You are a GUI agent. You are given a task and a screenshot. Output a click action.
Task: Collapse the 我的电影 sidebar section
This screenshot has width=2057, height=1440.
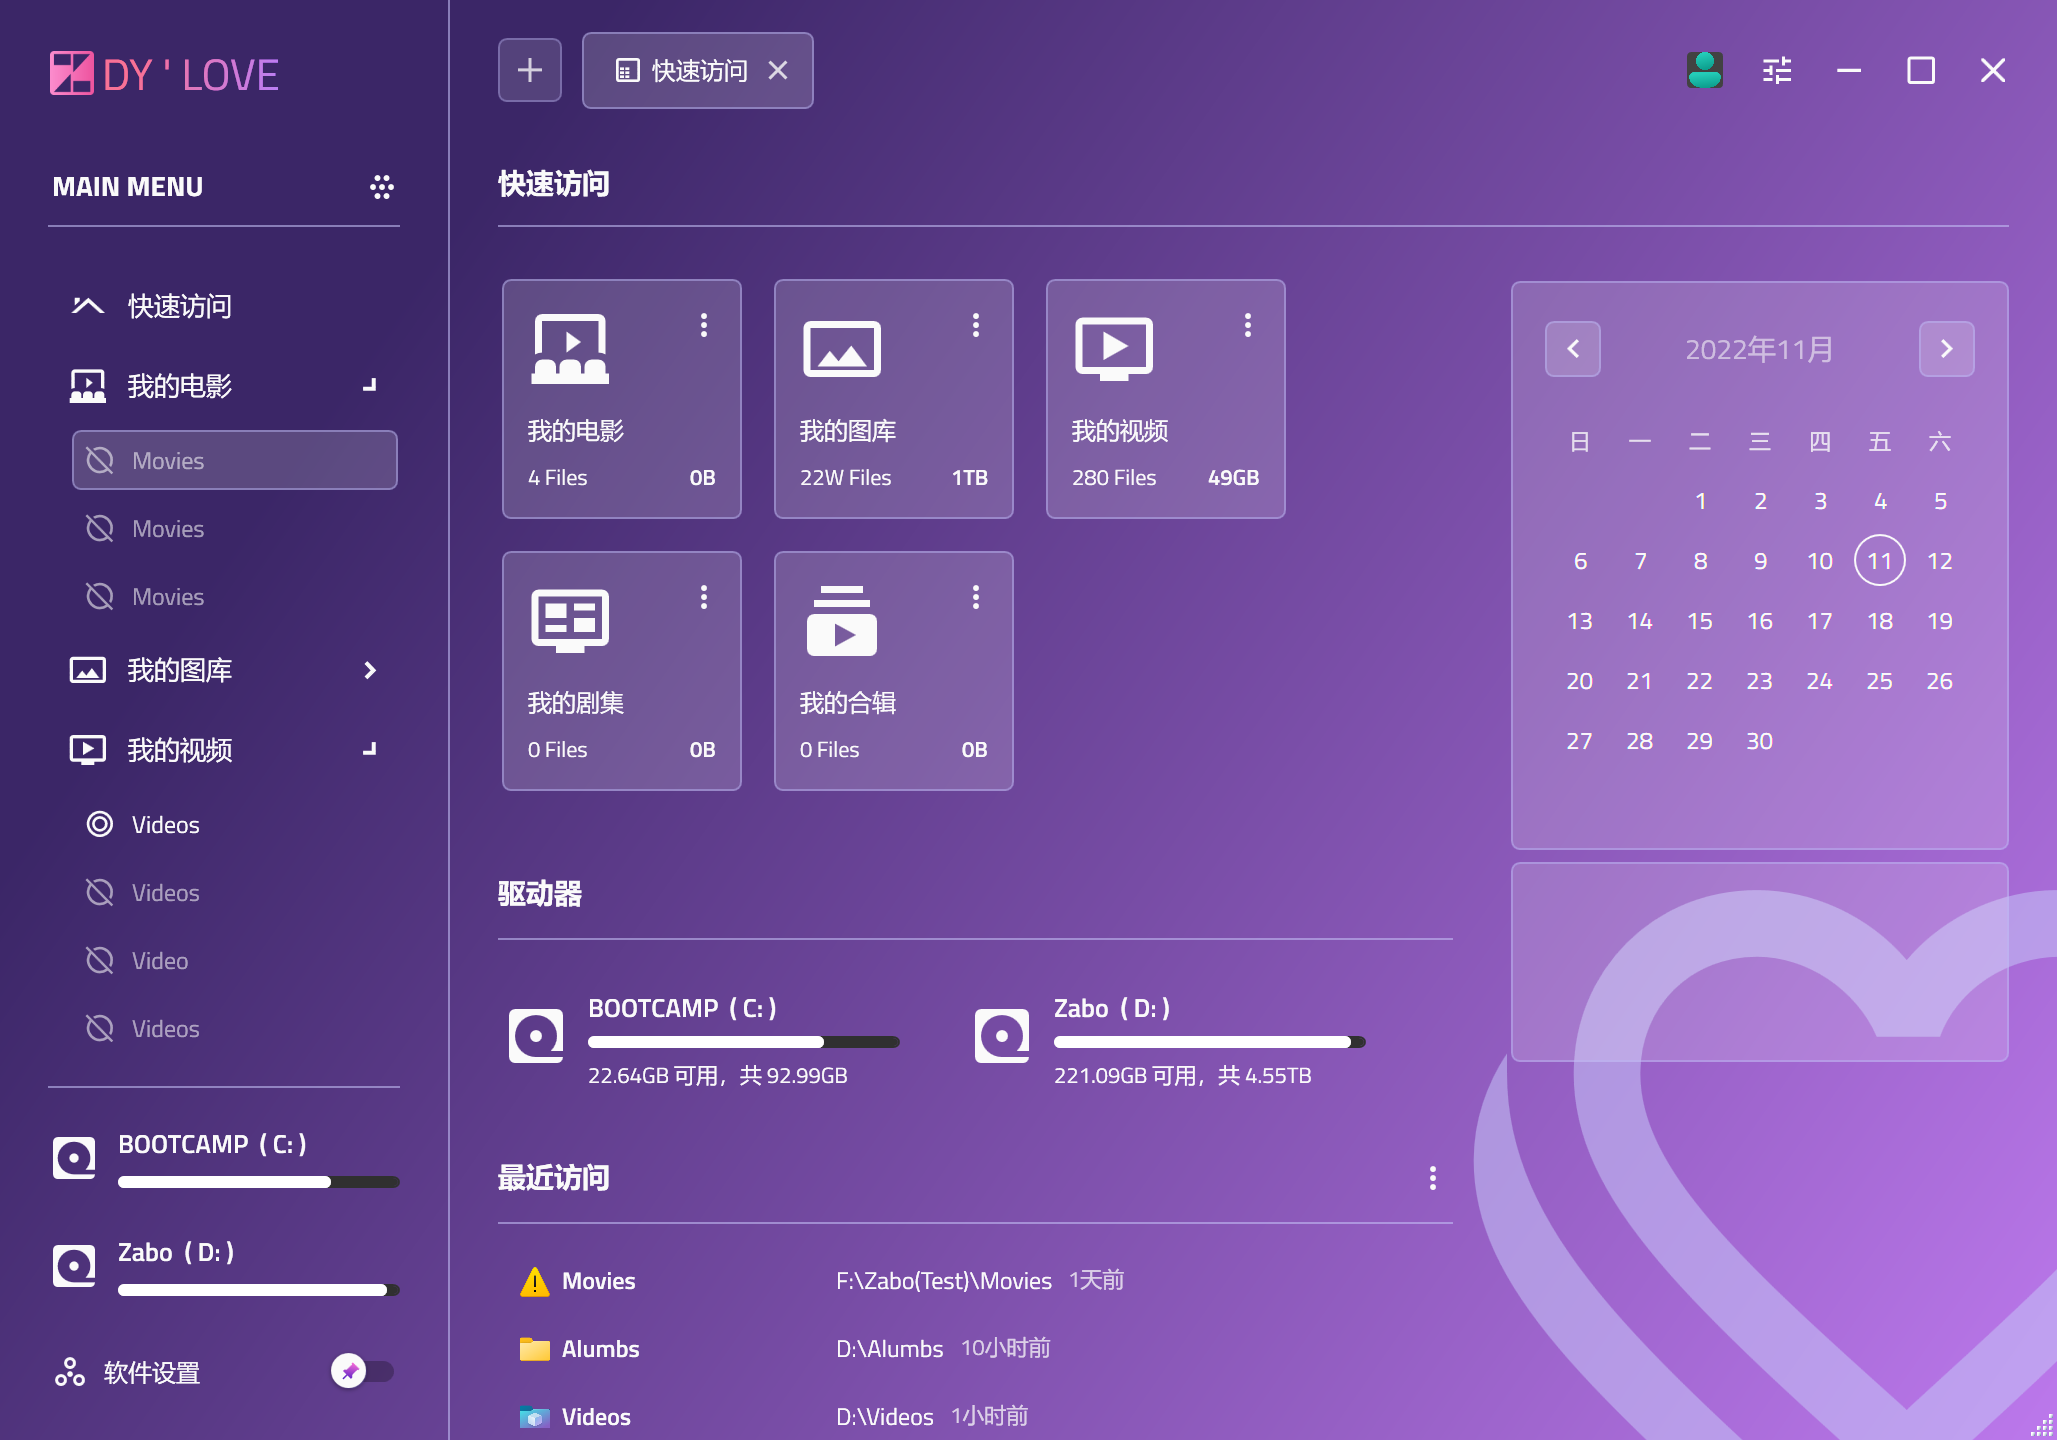pyautogui.click(x=369, y=385)
